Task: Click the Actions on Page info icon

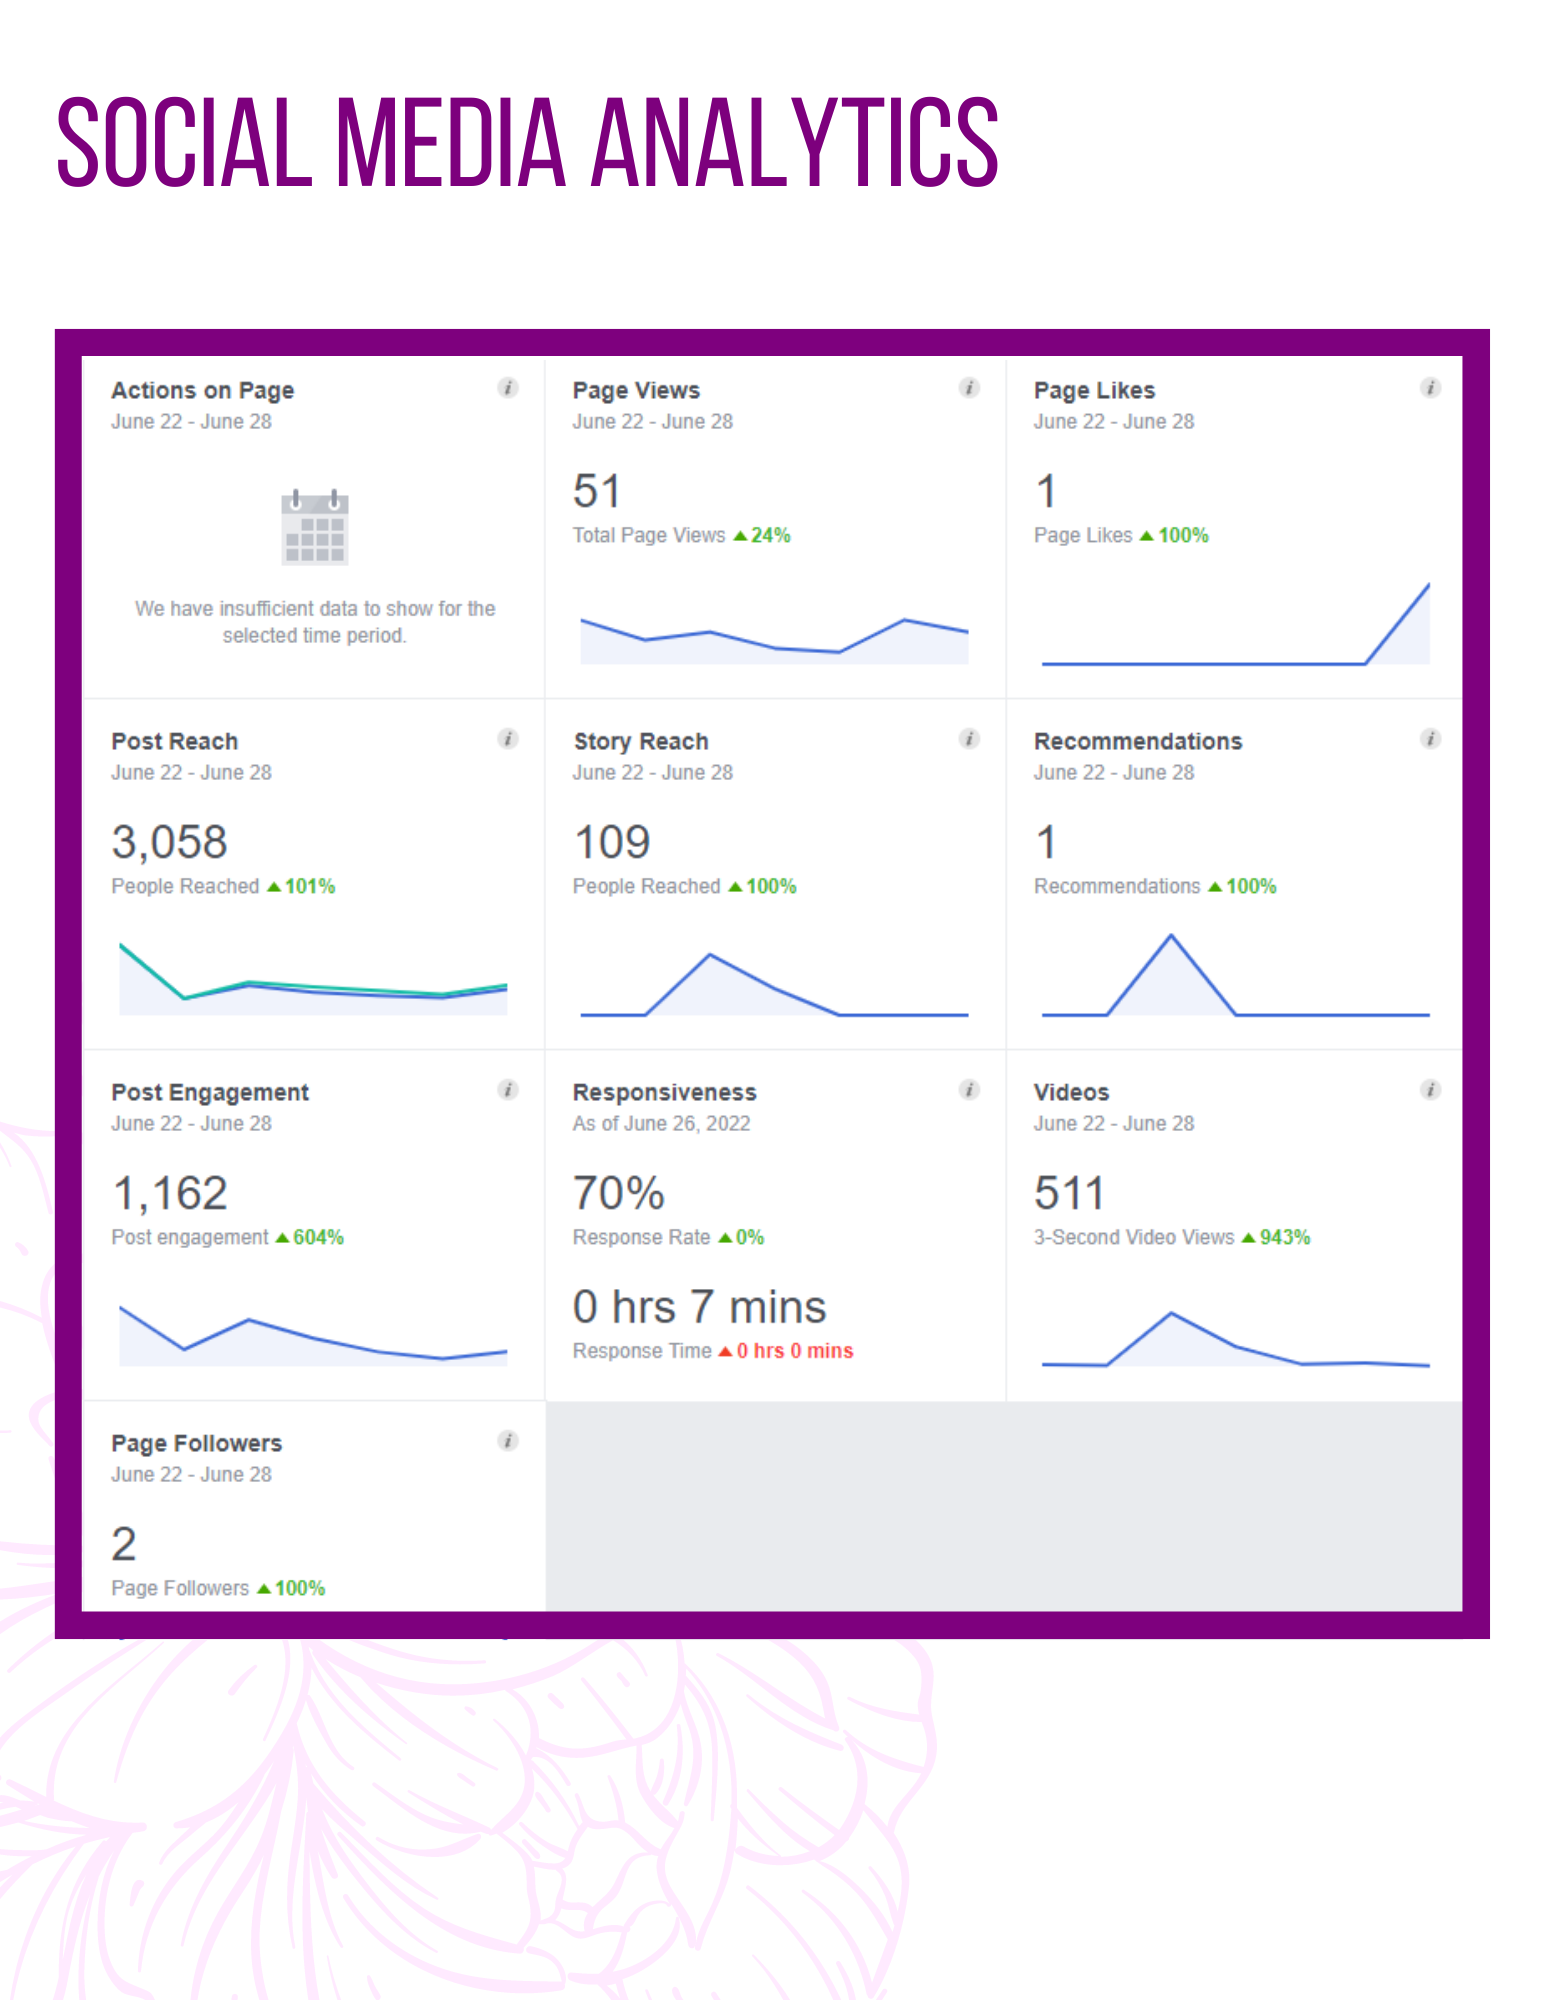Action: pos(508,388)
